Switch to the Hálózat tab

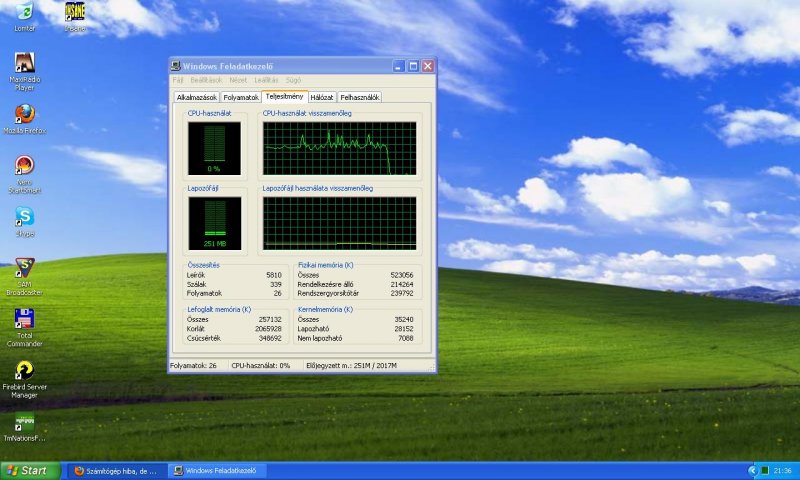tap(321, 97)
